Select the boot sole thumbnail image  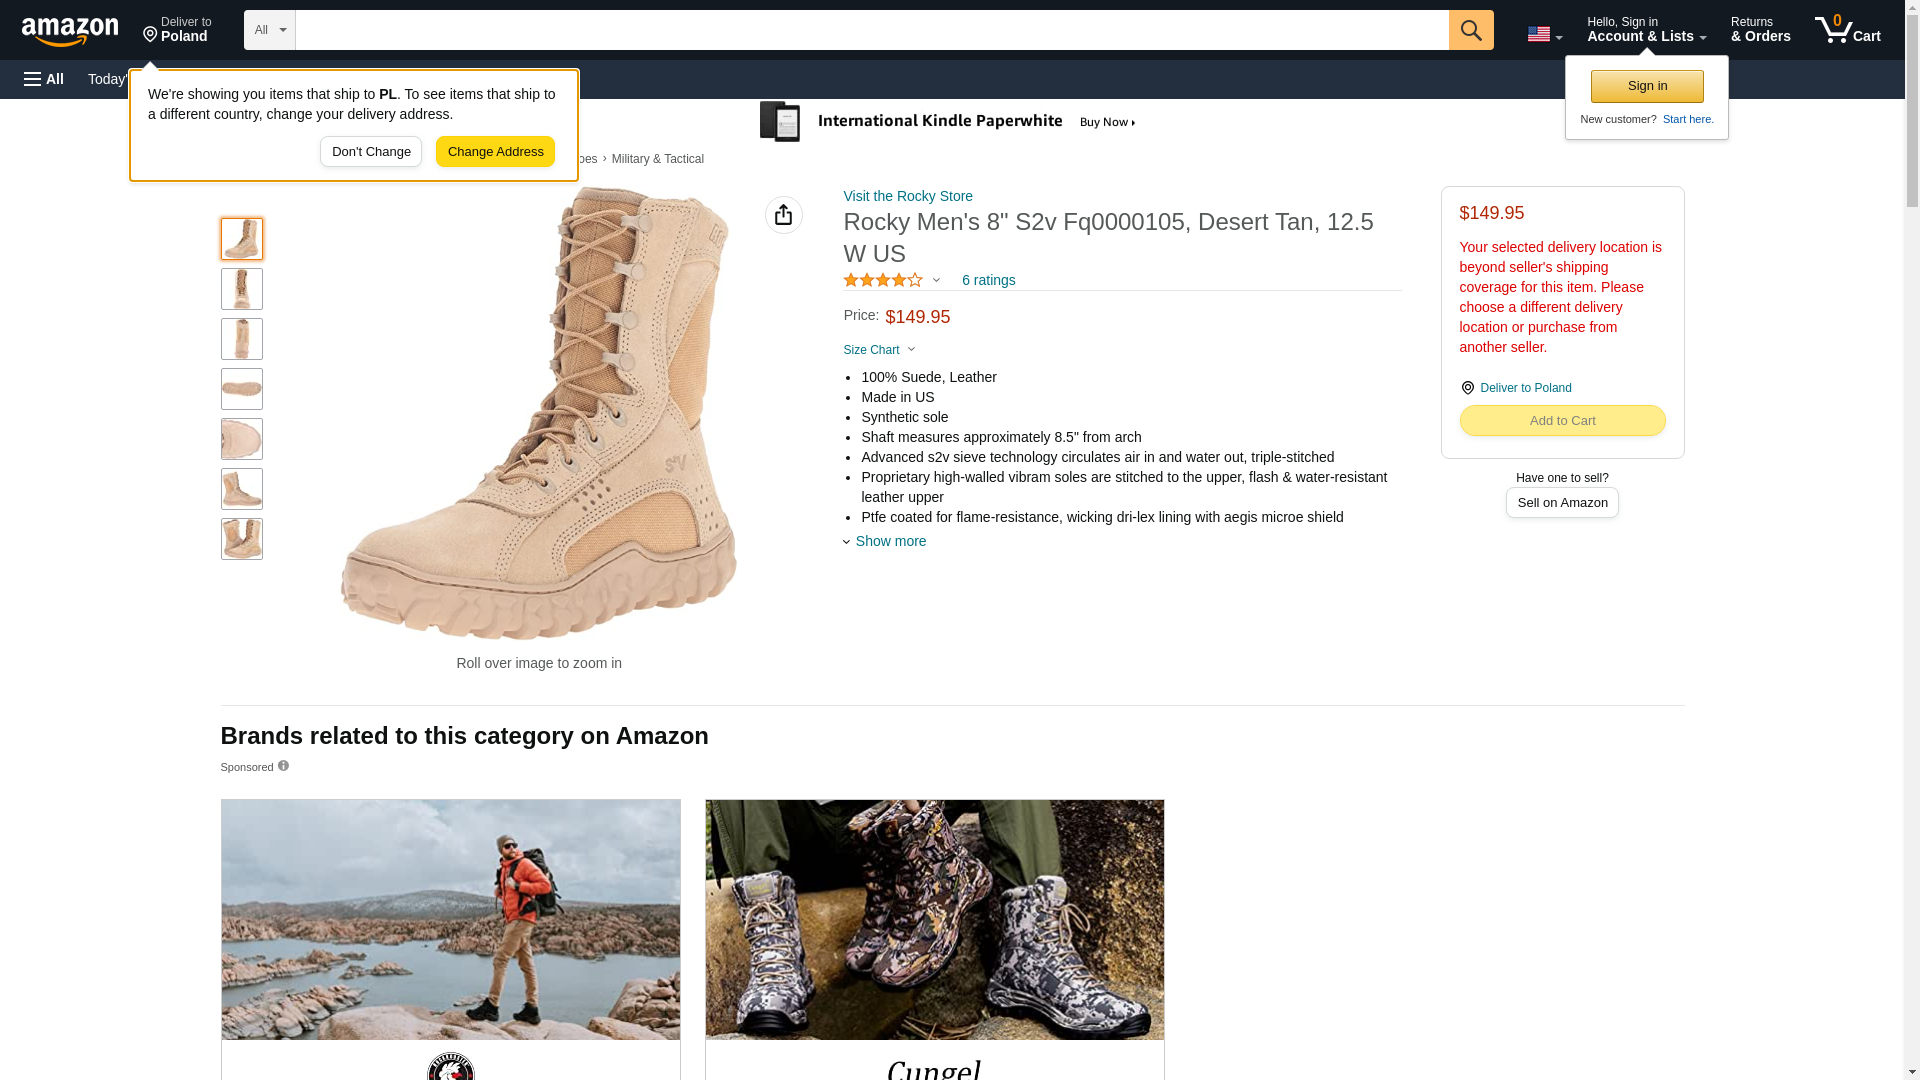pyautogui.click(x=241, y=389)
